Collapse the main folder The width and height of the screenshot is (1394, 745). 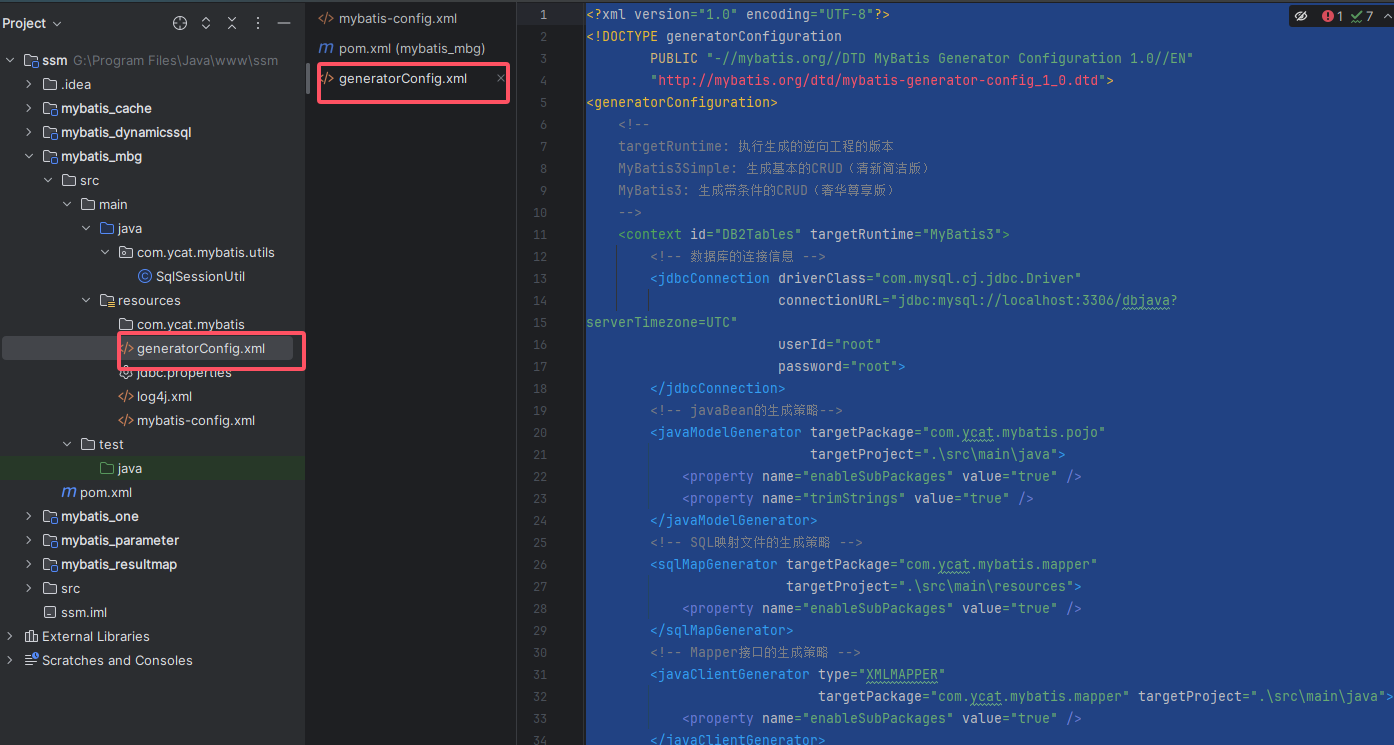click(x=67, y=204)
